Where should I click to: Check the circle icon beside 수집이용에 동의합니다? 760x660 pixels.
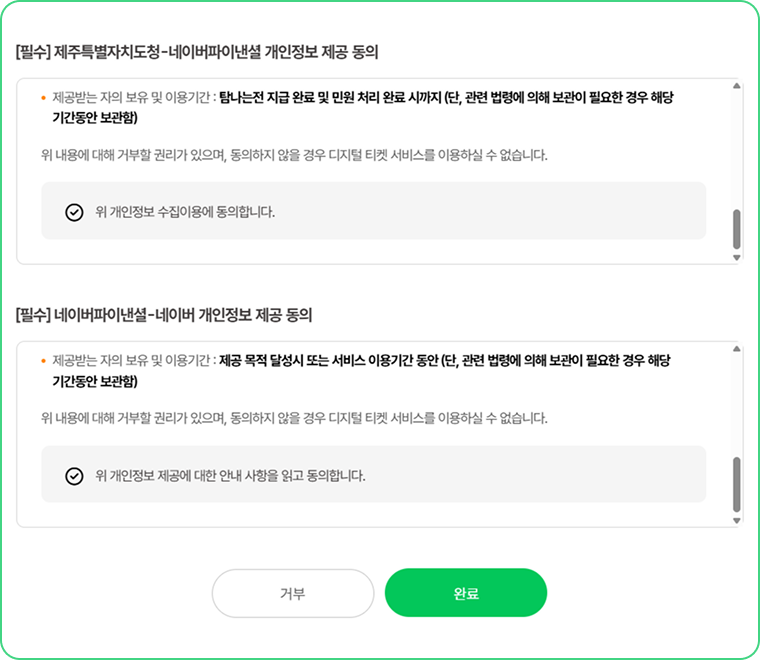point(74,212)
